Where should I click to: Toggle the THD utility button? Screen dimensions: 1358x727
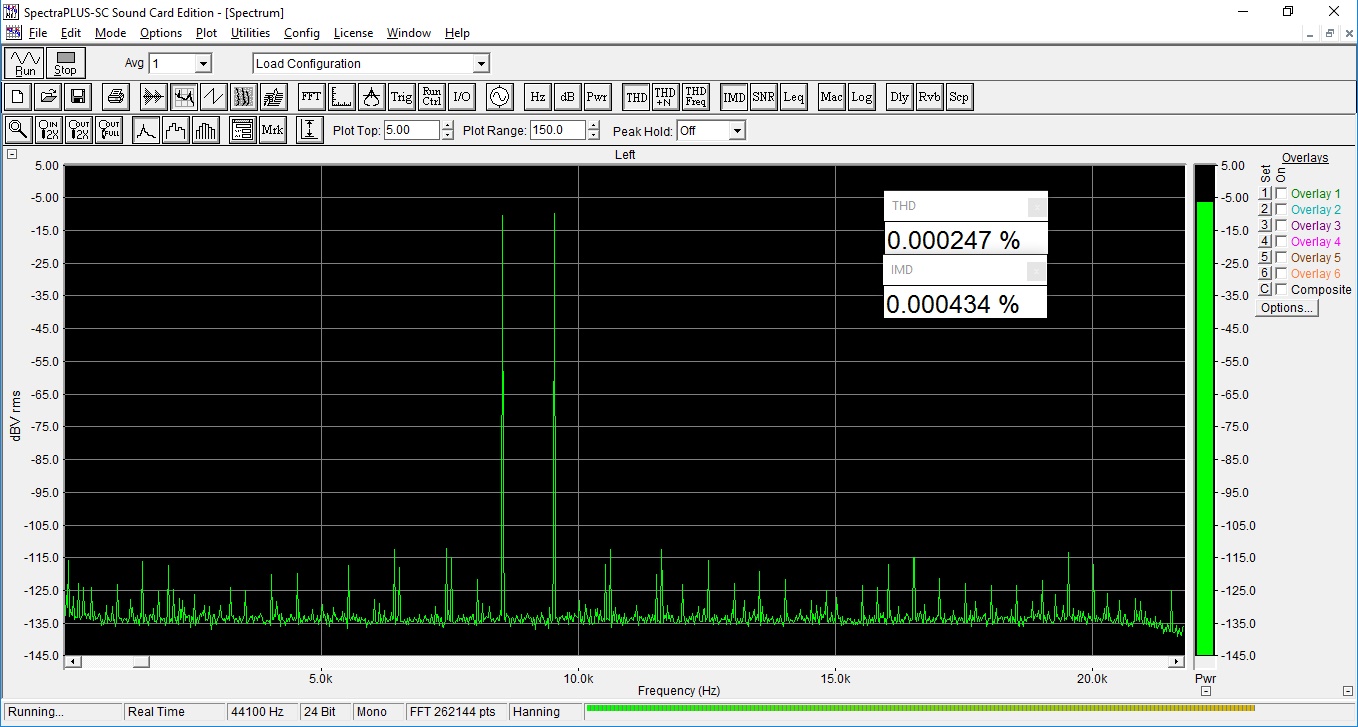click(636, 97)
